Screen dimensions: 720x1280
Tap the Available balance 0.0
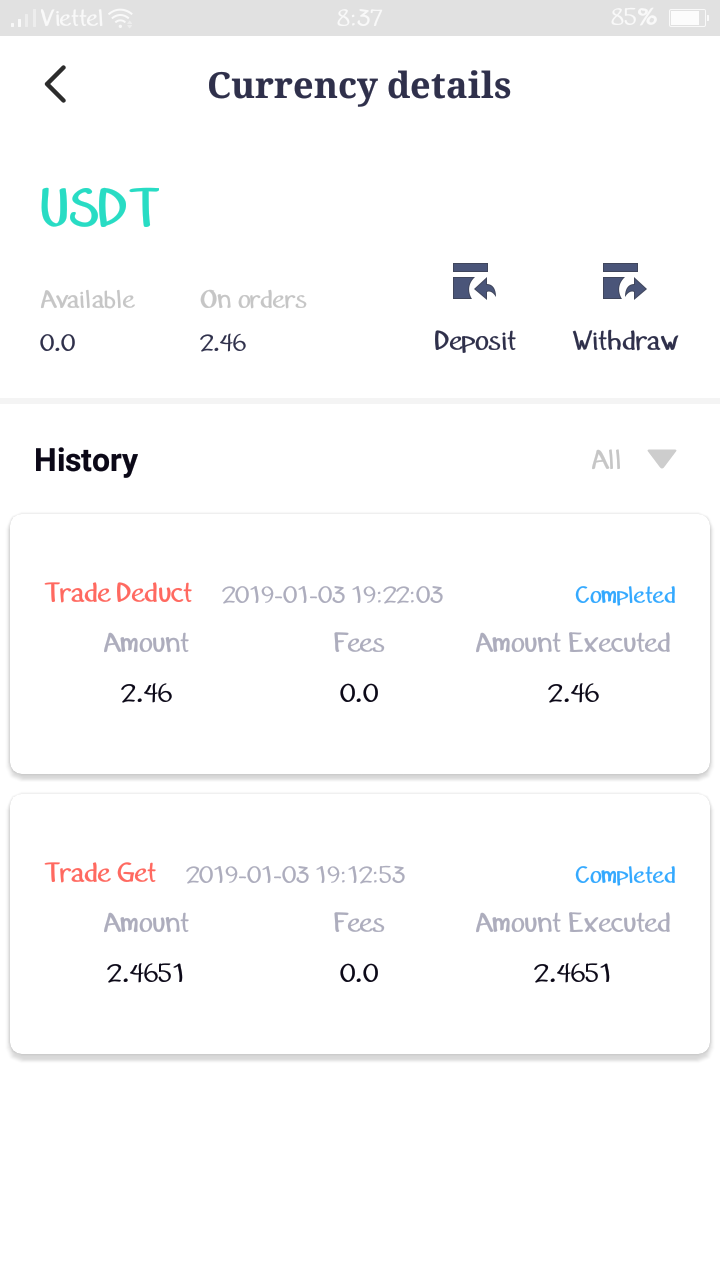(x=58, y=343)
